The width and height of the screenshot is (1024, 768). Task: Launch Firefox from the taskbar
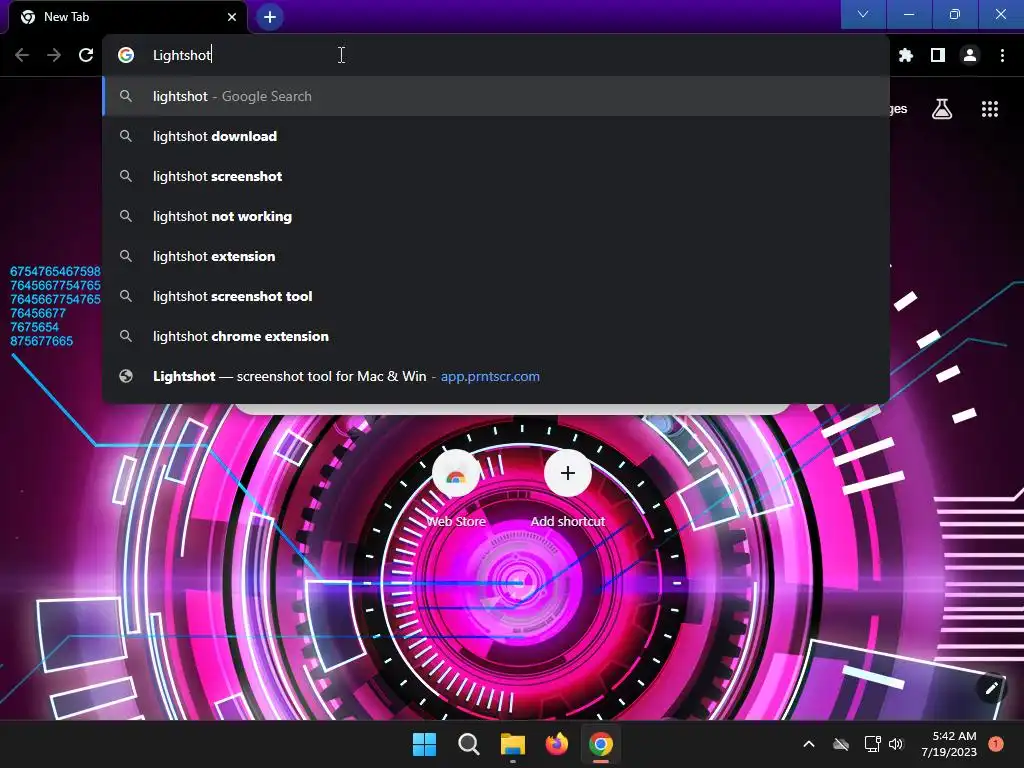(x=556, y=744)
